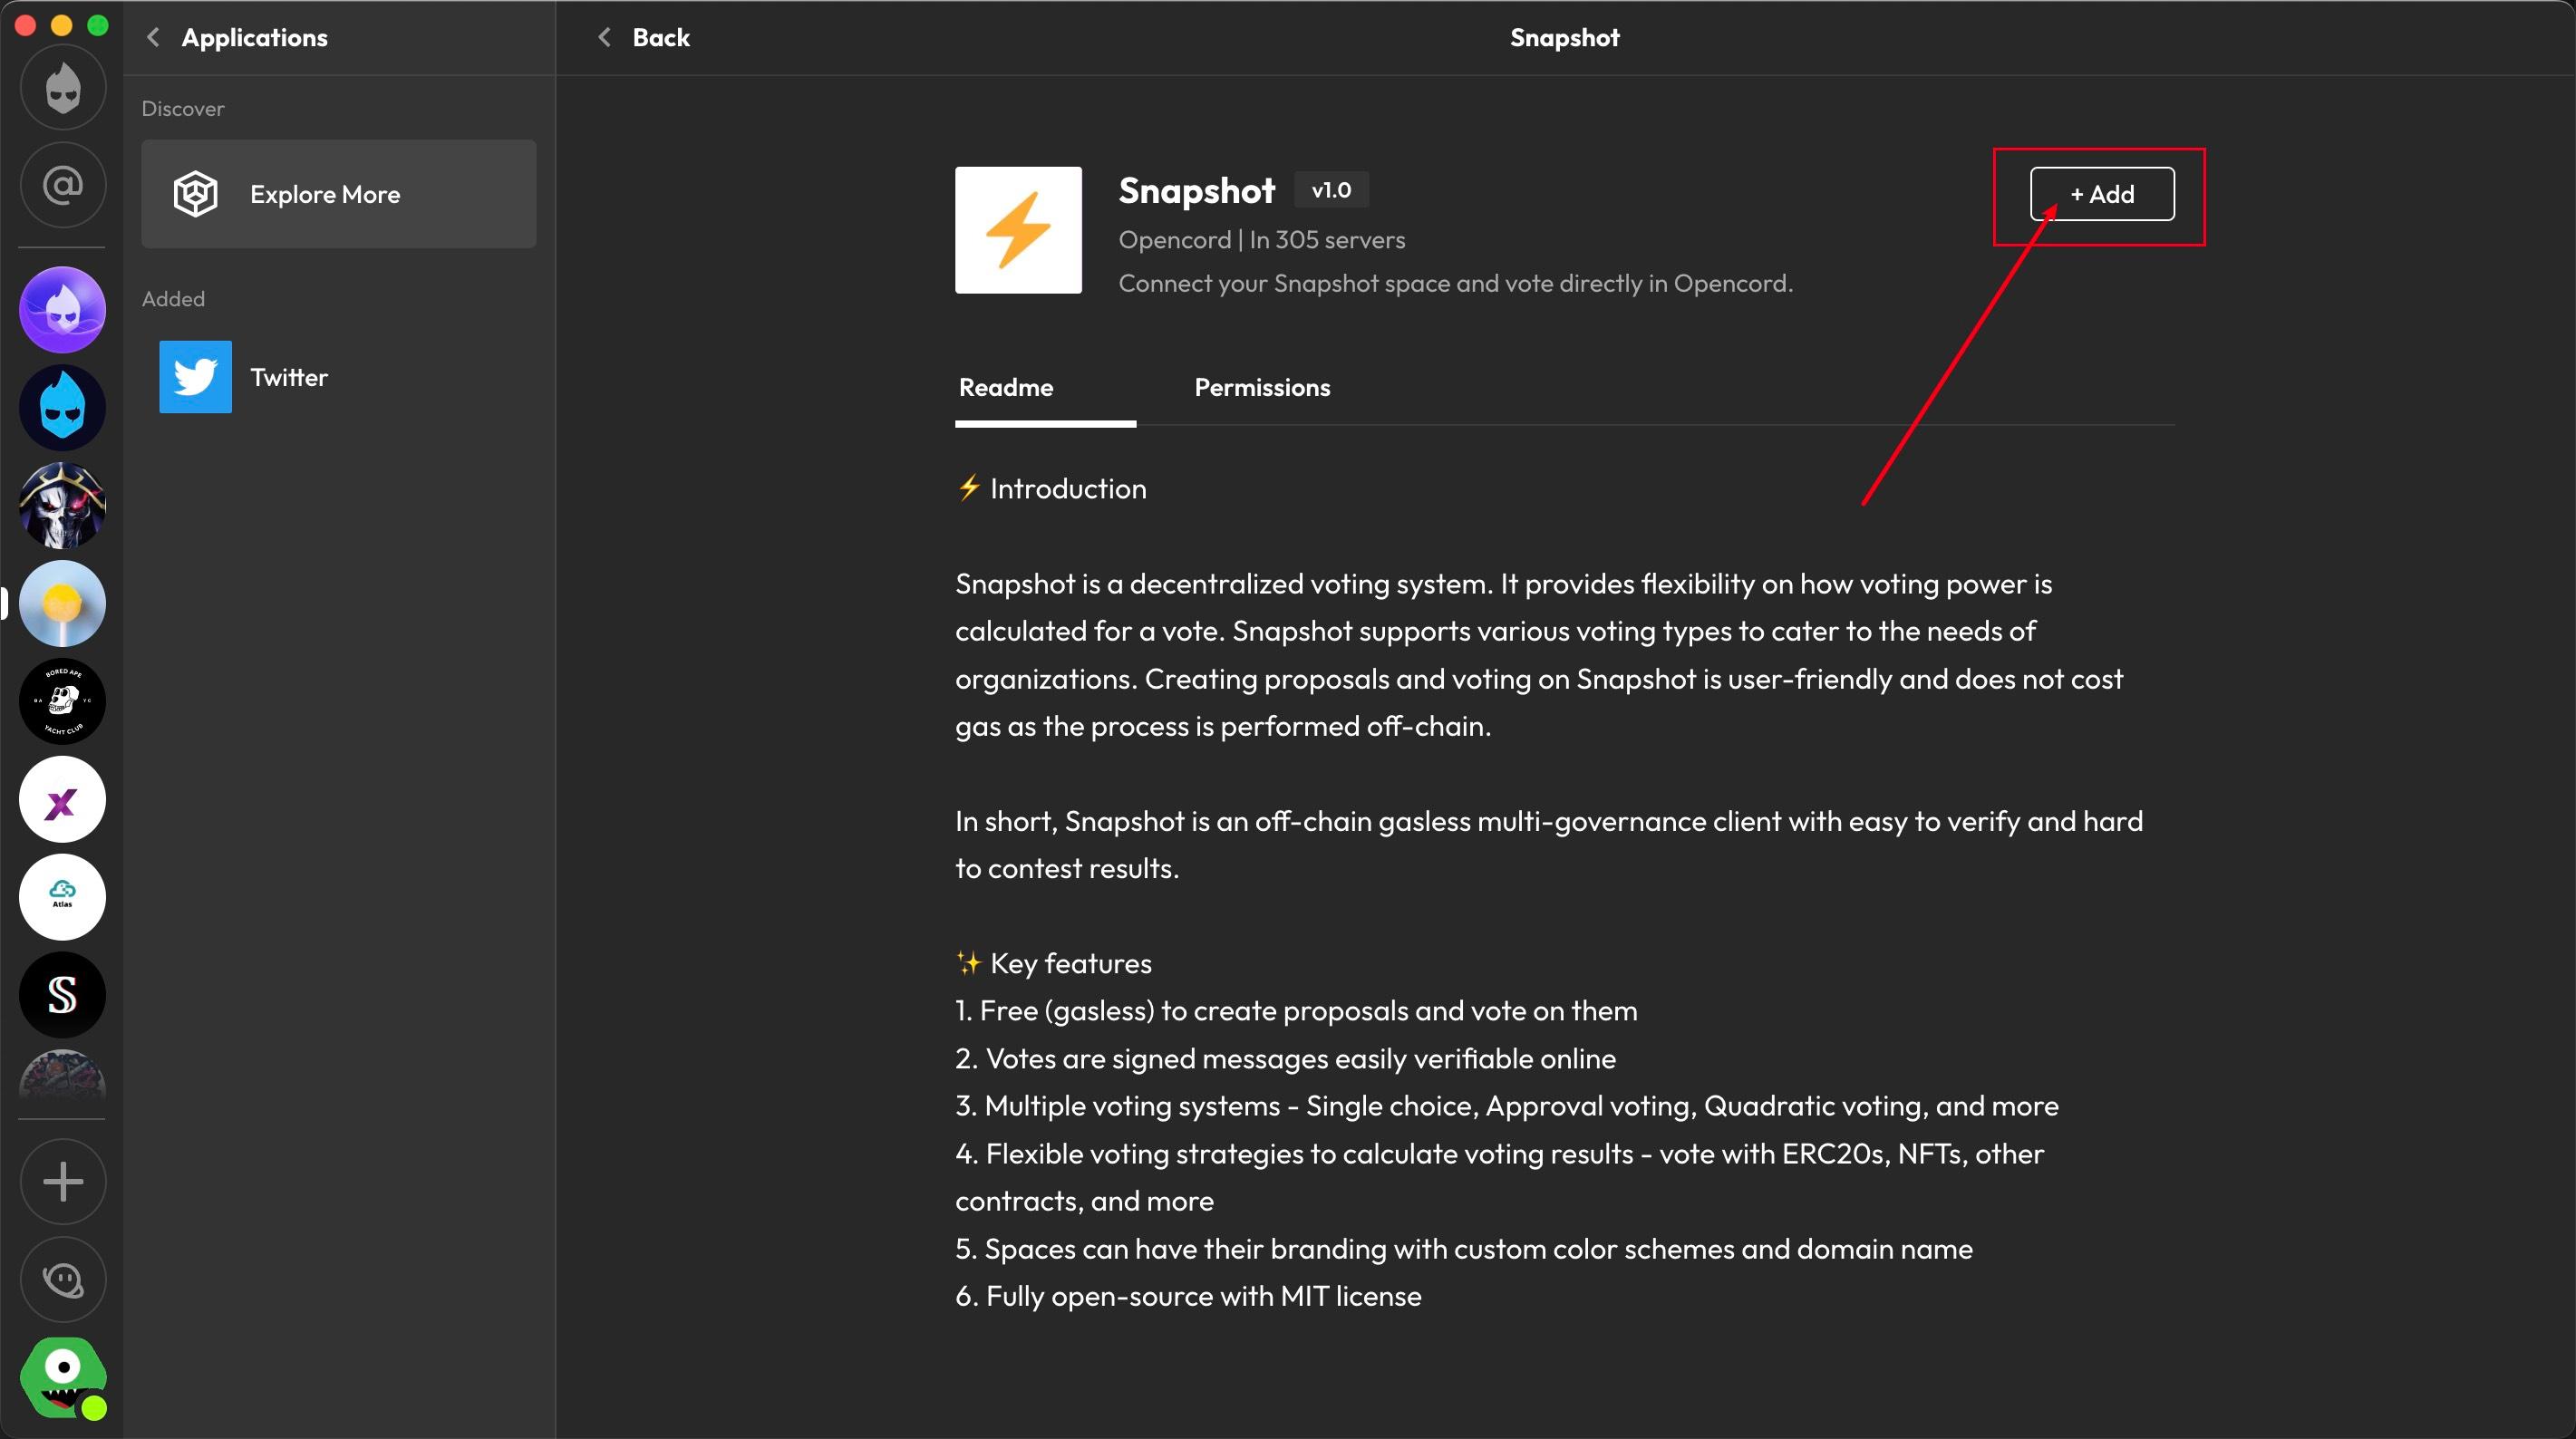This screenshot has height=1439, width=2576.
Task: Add the Snapshot application
Action: (x=2102, y=194)
